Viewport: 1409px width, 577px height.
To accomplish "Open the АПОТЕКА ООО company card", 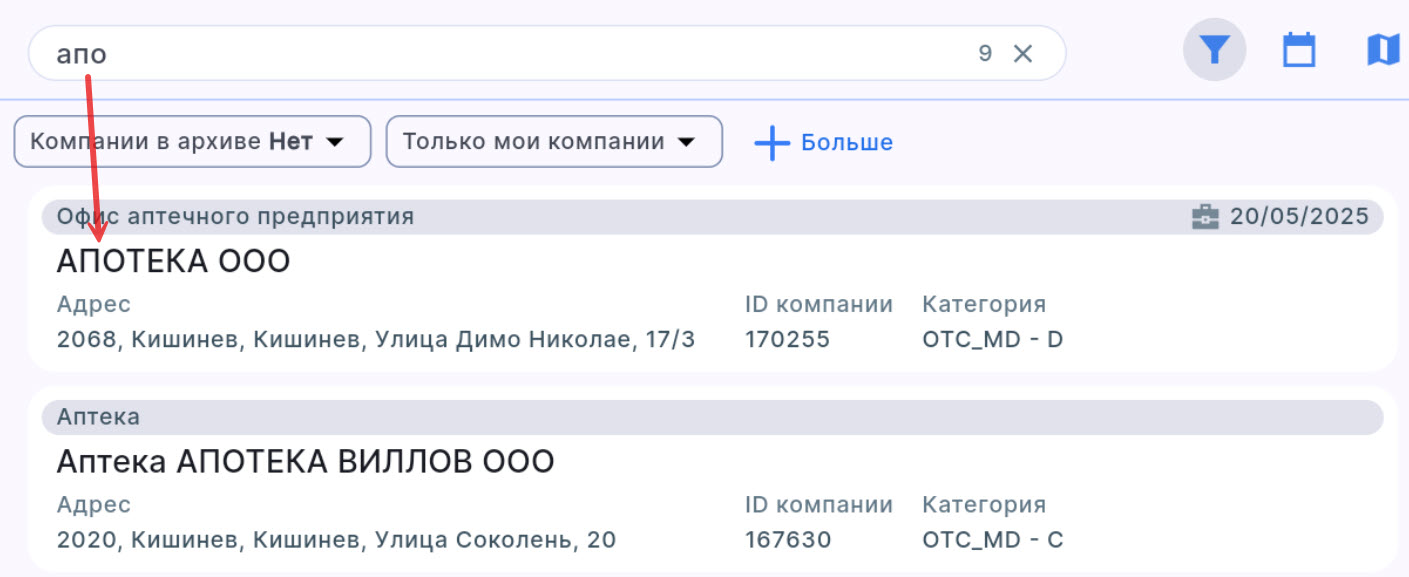I will [174, 260].
